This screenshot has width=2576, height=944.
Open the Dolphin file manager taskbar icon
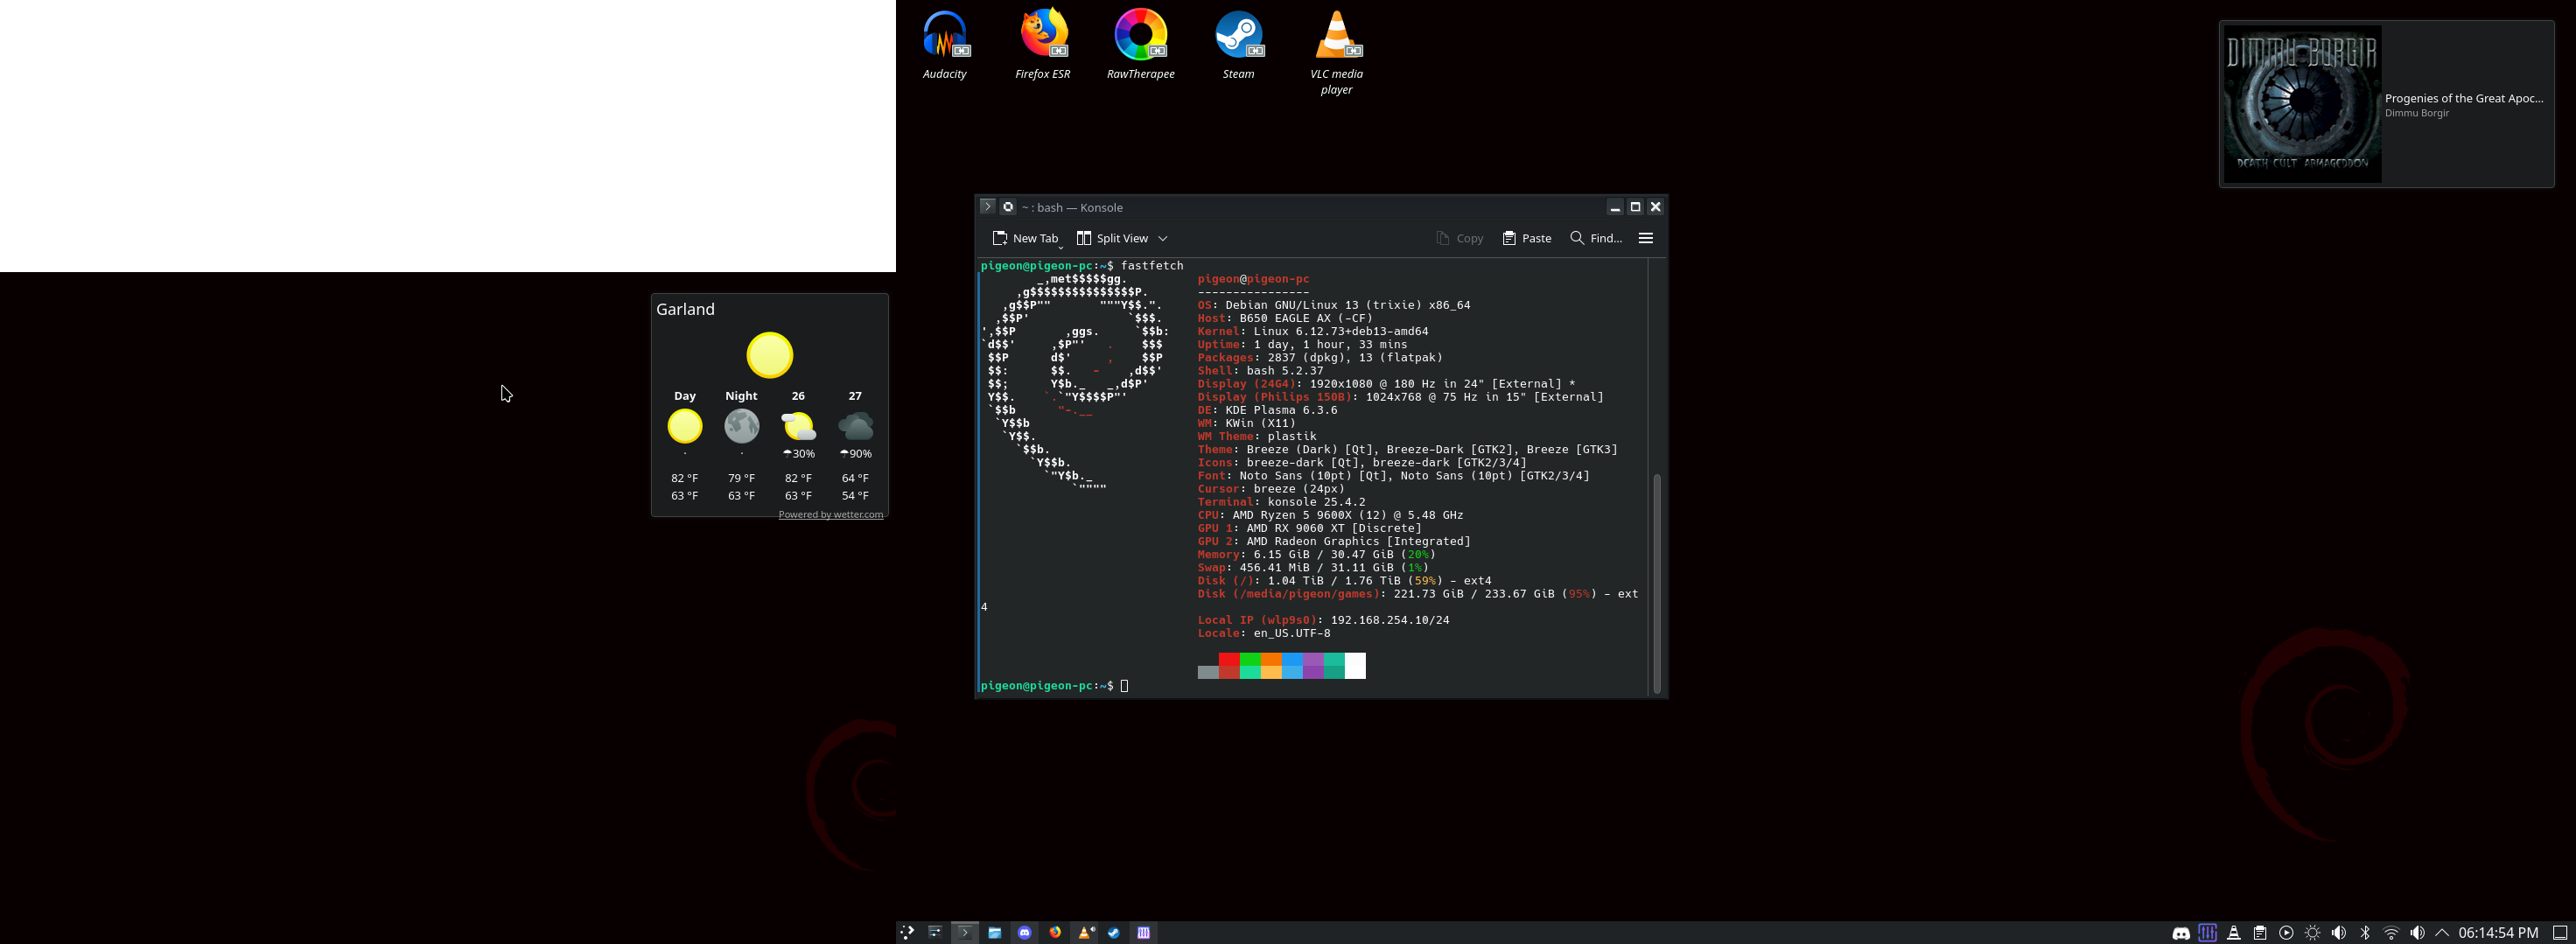point(995,932)
